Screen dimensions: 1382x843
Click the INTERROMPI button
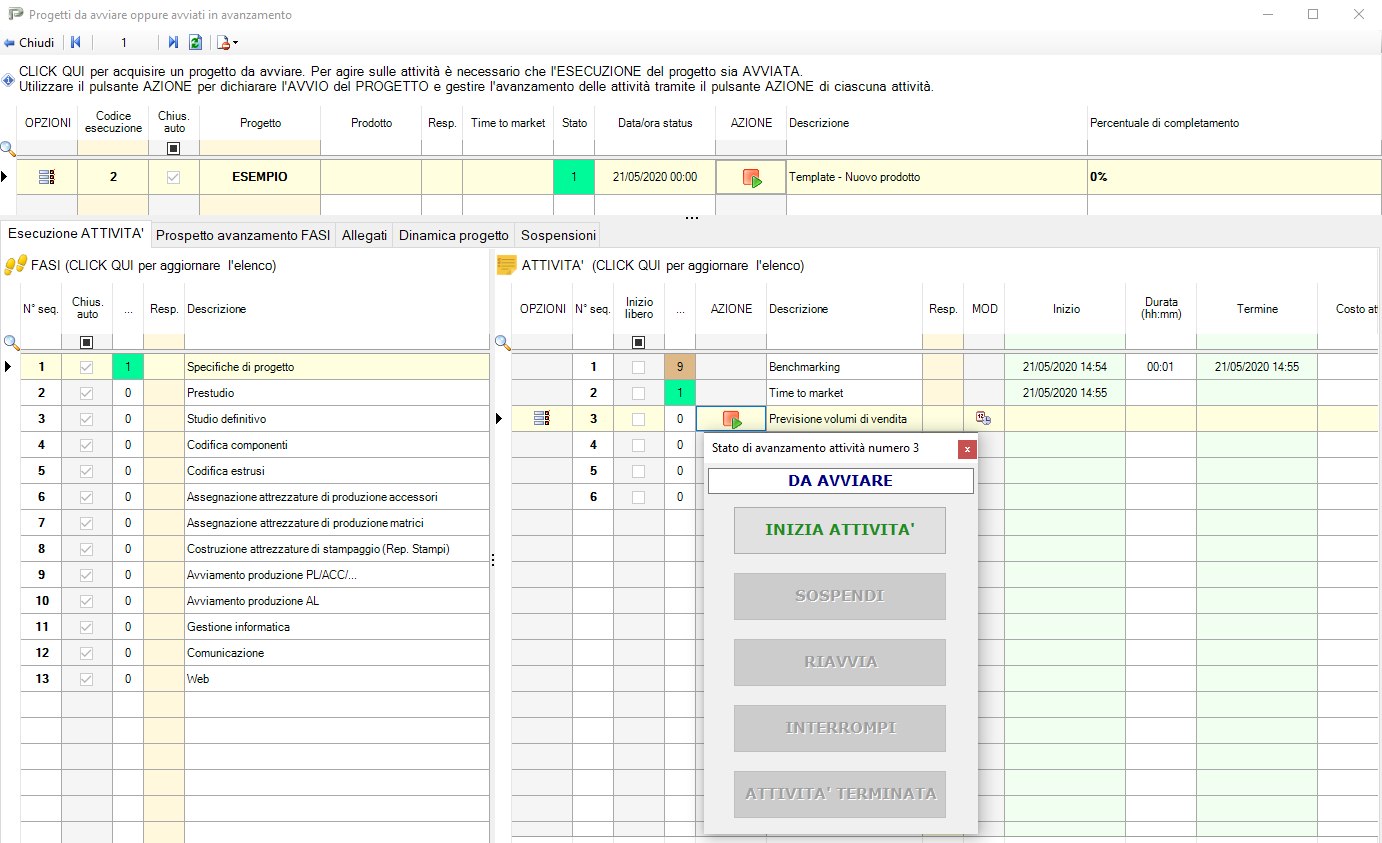[x=840, y=728]
